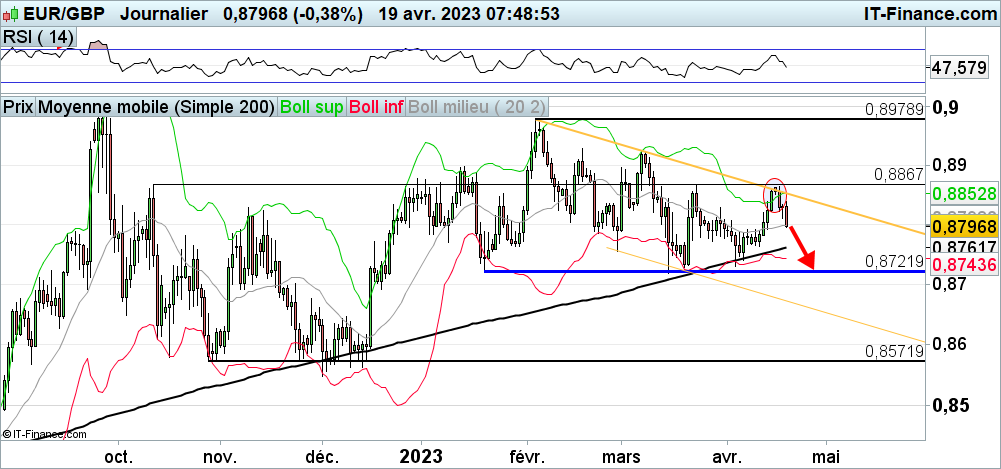Click the red 0,87436 Bollinger price tag
The image size is (1001, 469).
tap(962, 265)
